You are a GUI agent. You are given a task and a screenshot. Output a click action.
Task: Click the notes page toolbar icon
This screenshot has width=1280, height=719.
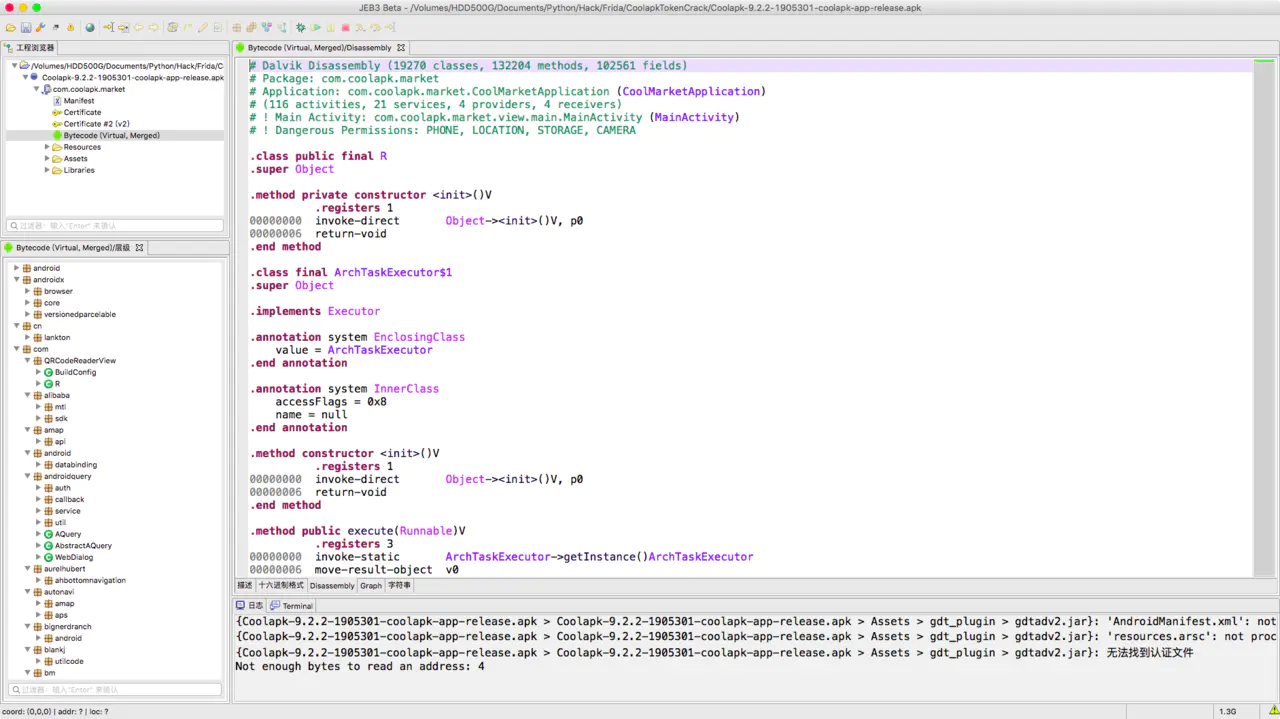tap(218, 28)
